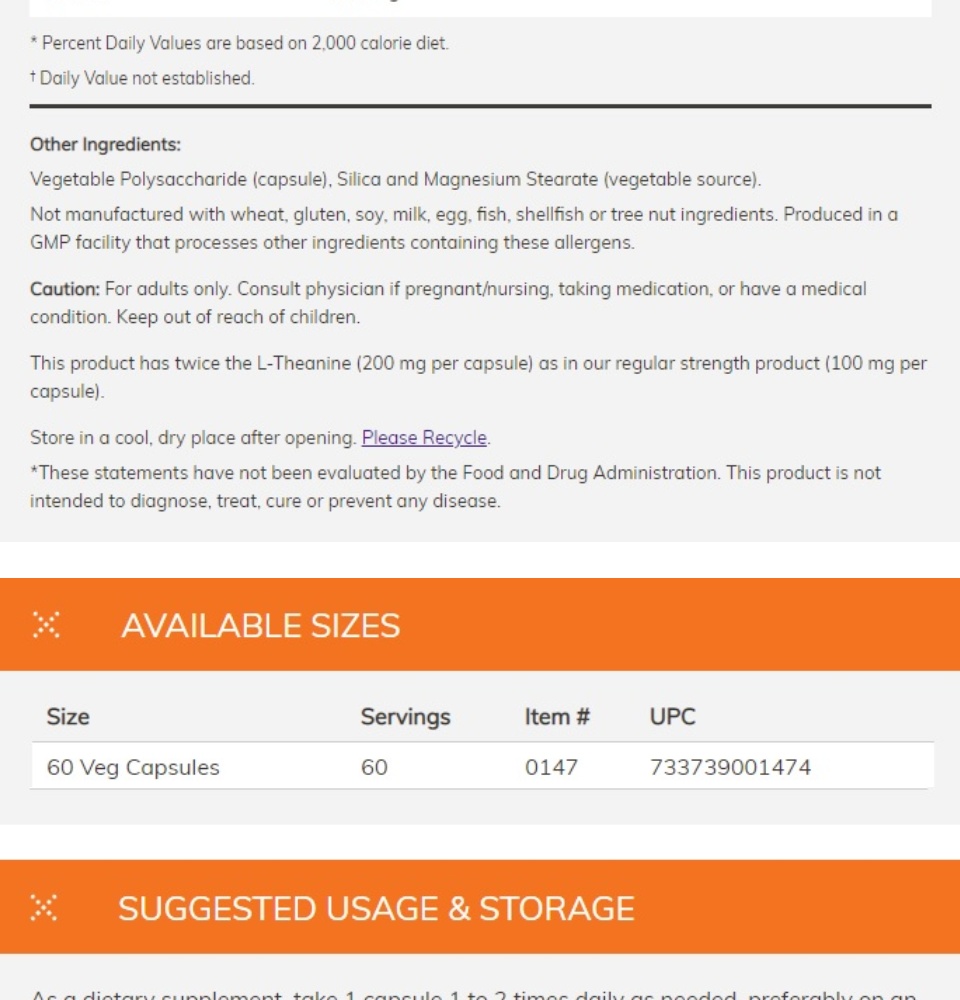Screen dimensions: 960x1000
Task: Click the Item # 0147 cell
Action: 551,767
